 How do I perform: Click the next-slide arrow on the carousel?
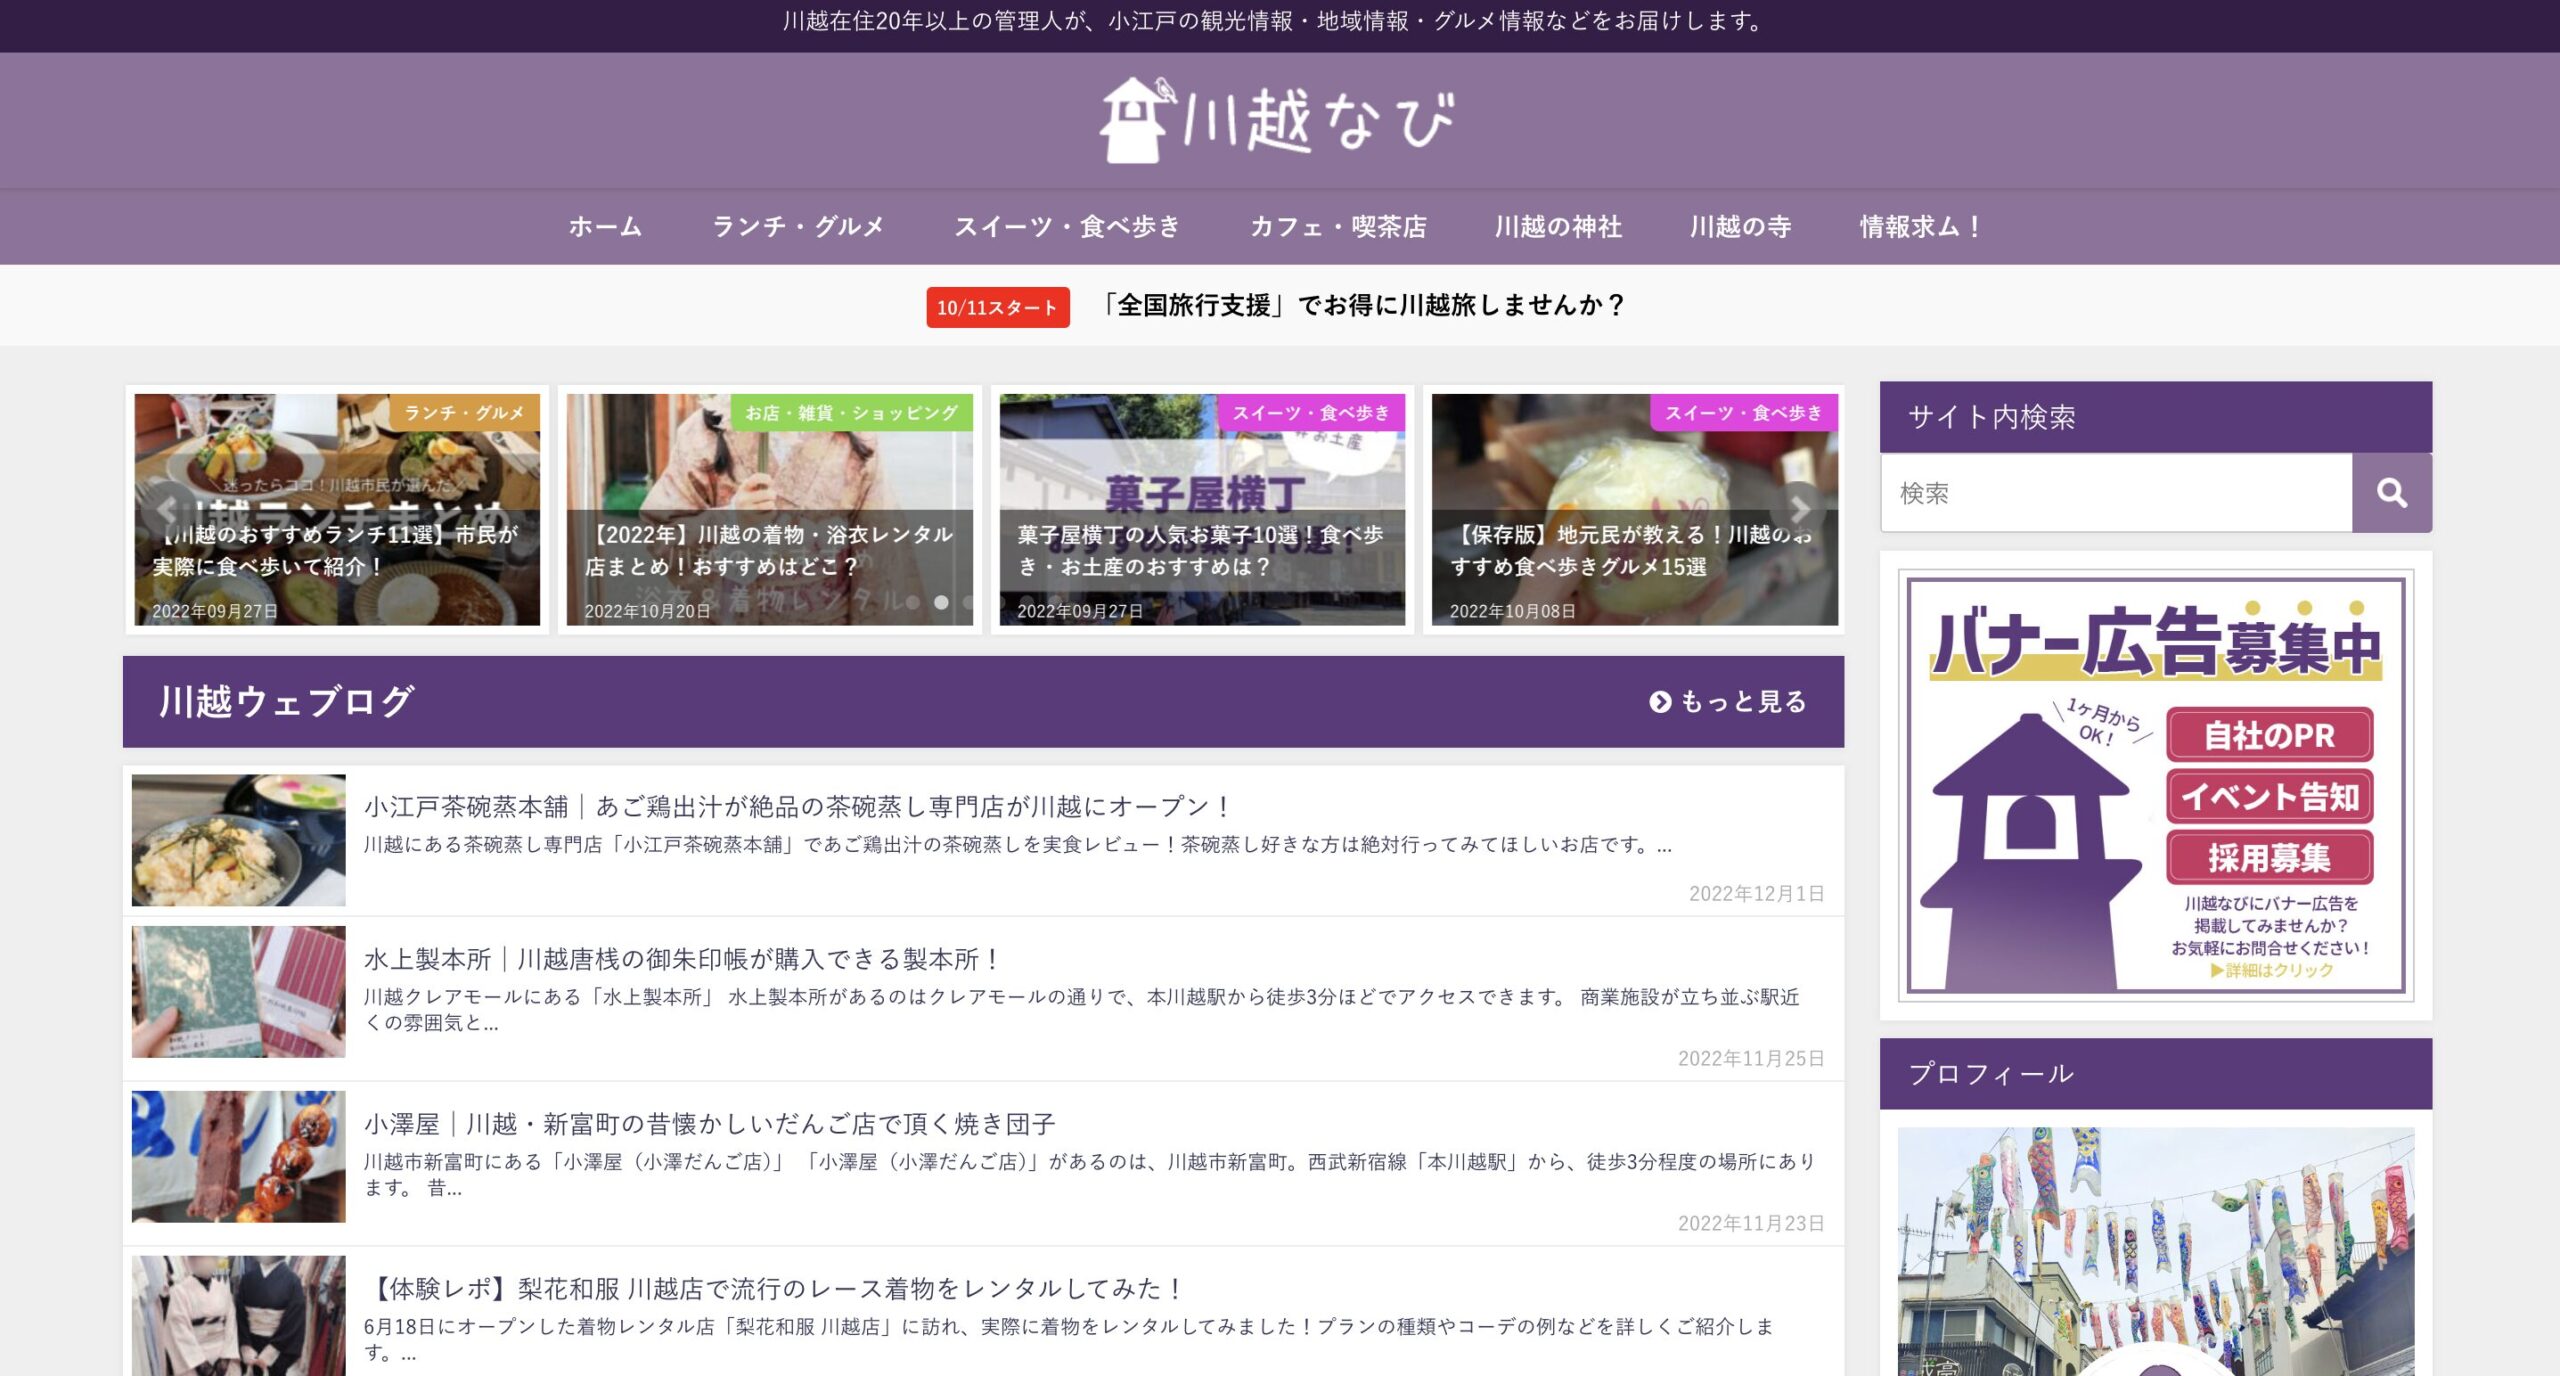coord(1799,509)
